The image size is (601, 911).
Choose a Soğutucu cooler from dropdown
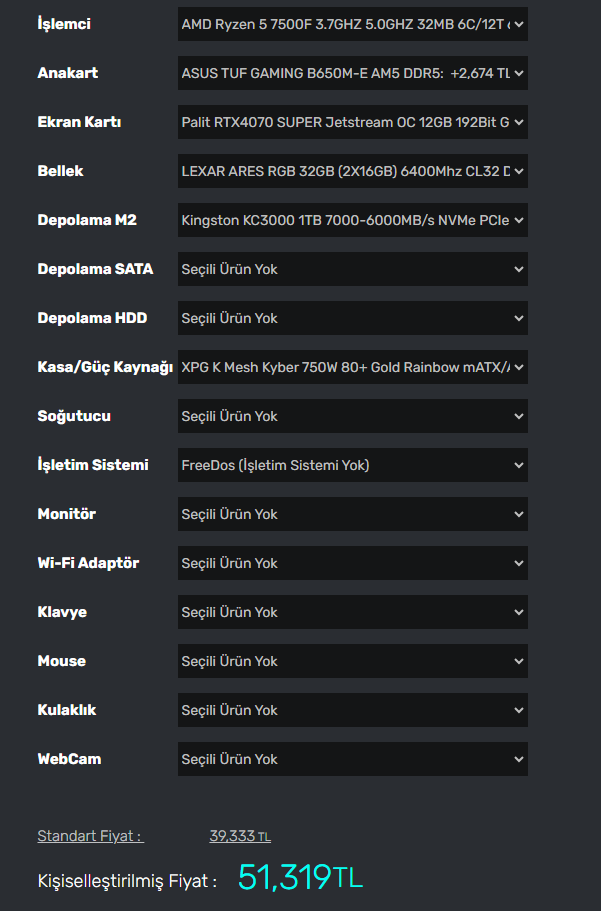click(x=352, y=416)
